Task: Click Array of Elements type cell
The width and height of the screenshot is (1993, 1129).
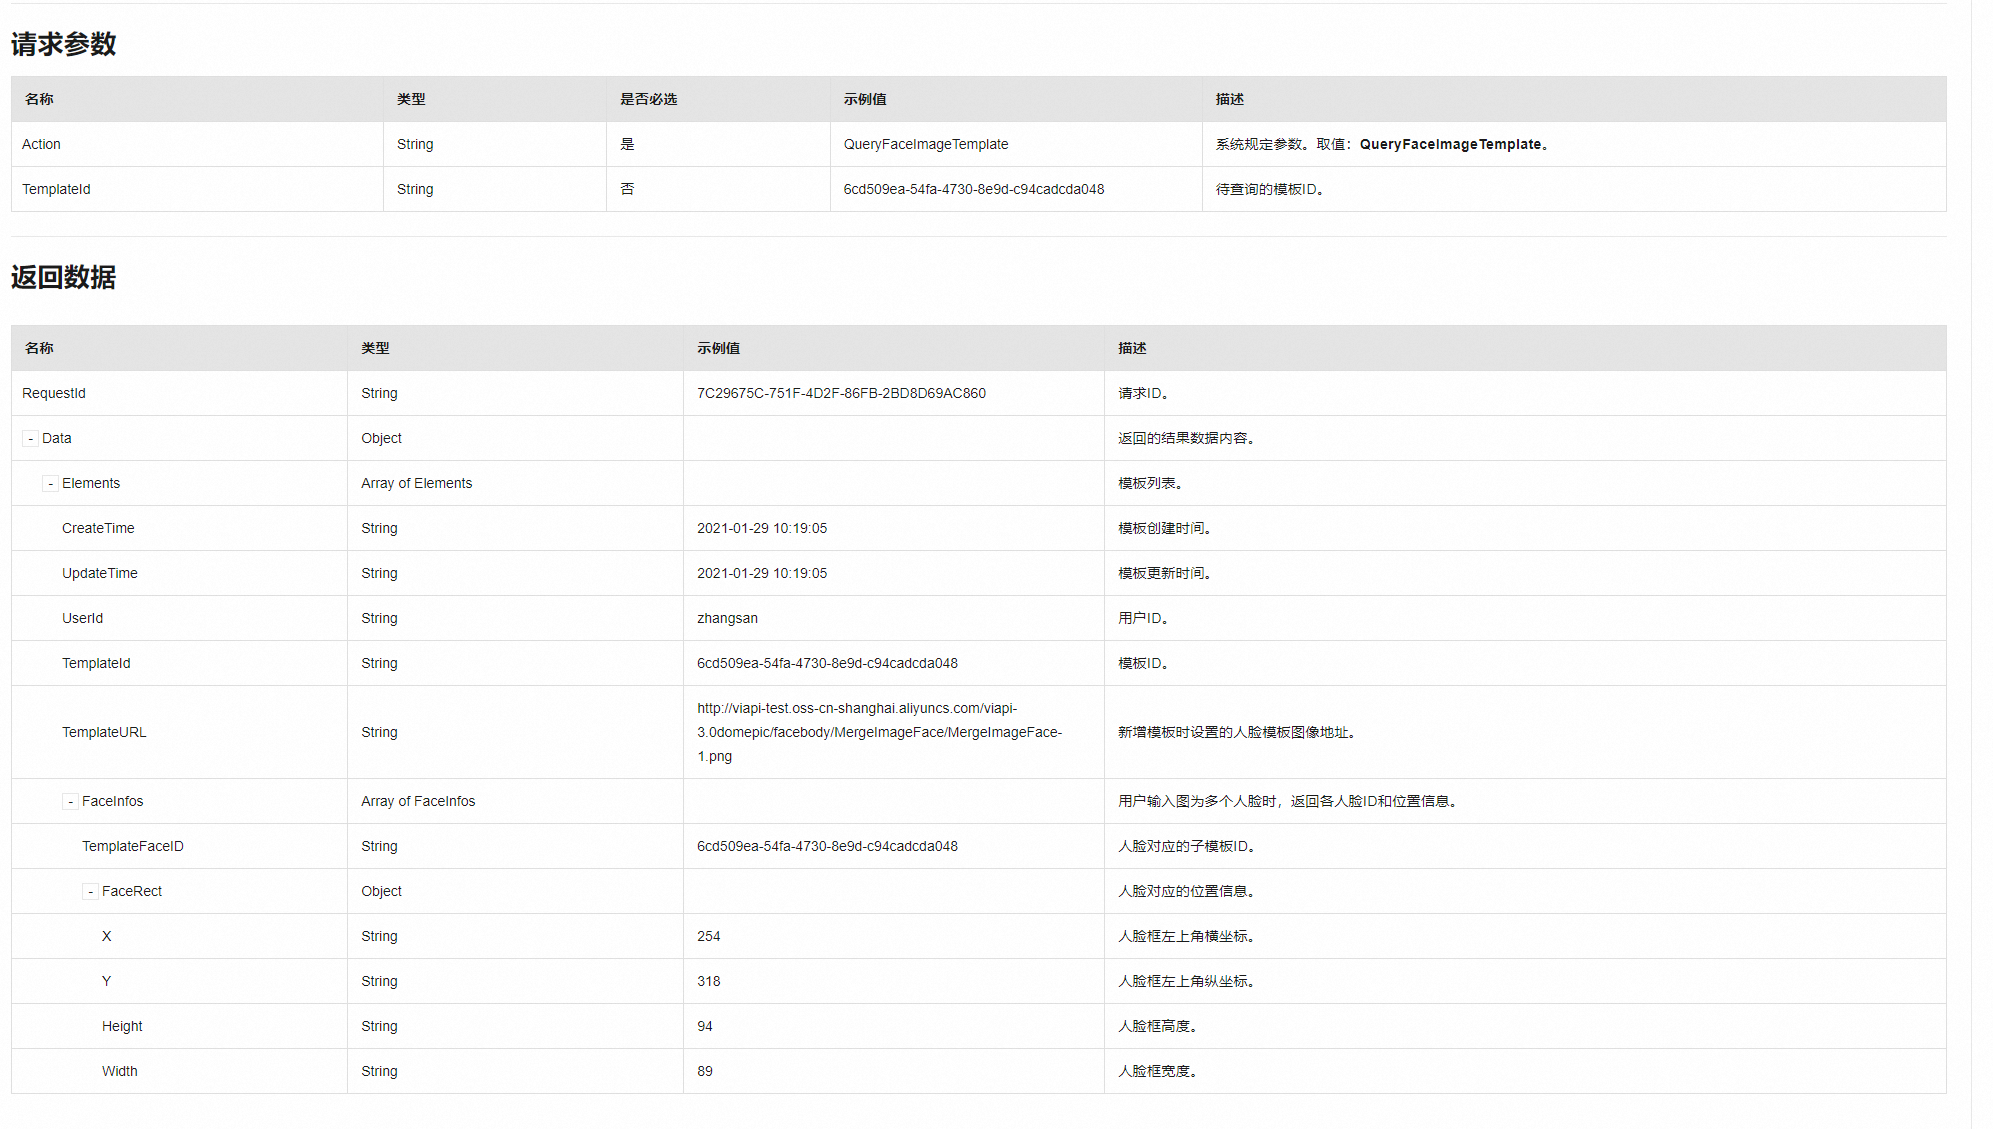Action: click(417, 483)
